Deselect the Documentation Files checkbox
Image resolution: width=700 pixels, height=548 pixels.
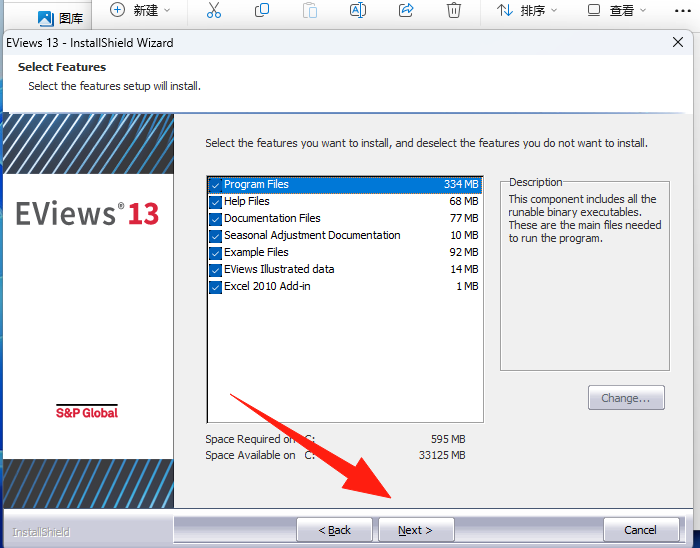[x=215, y=219]
